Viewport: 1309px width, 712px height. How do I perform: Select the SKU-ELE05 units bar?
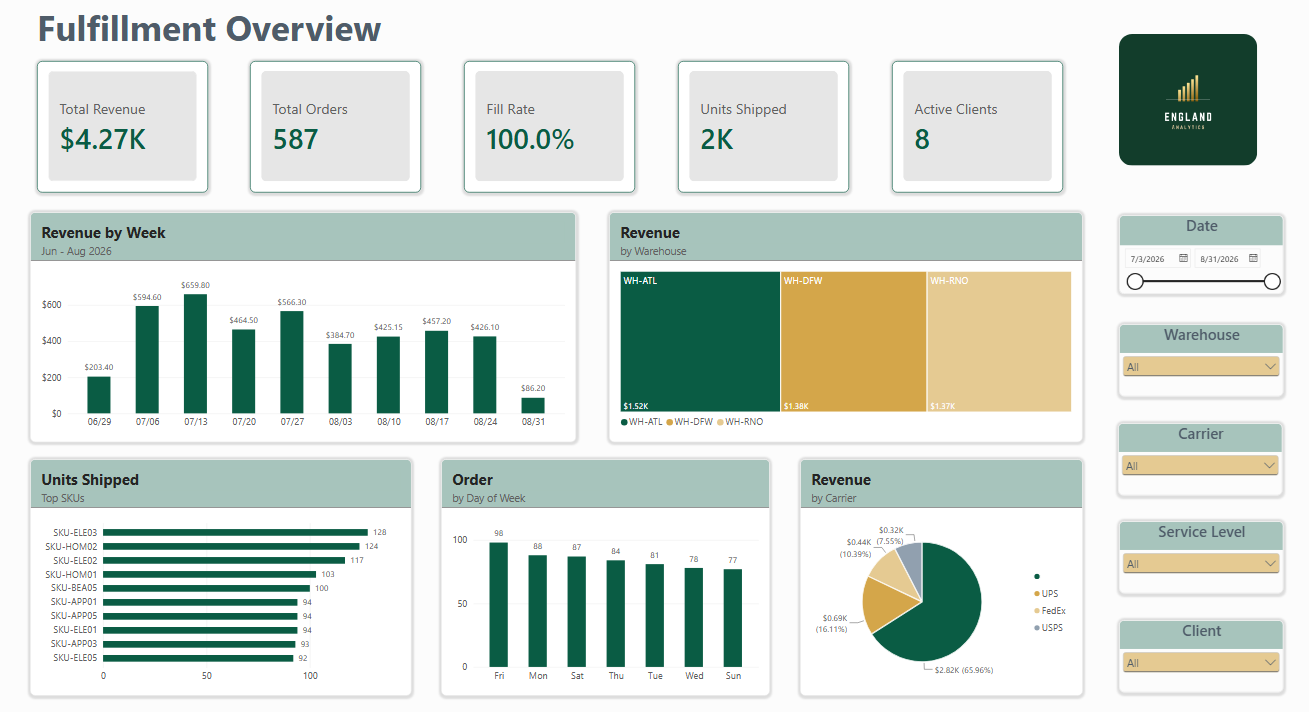(x=198, y=658)
